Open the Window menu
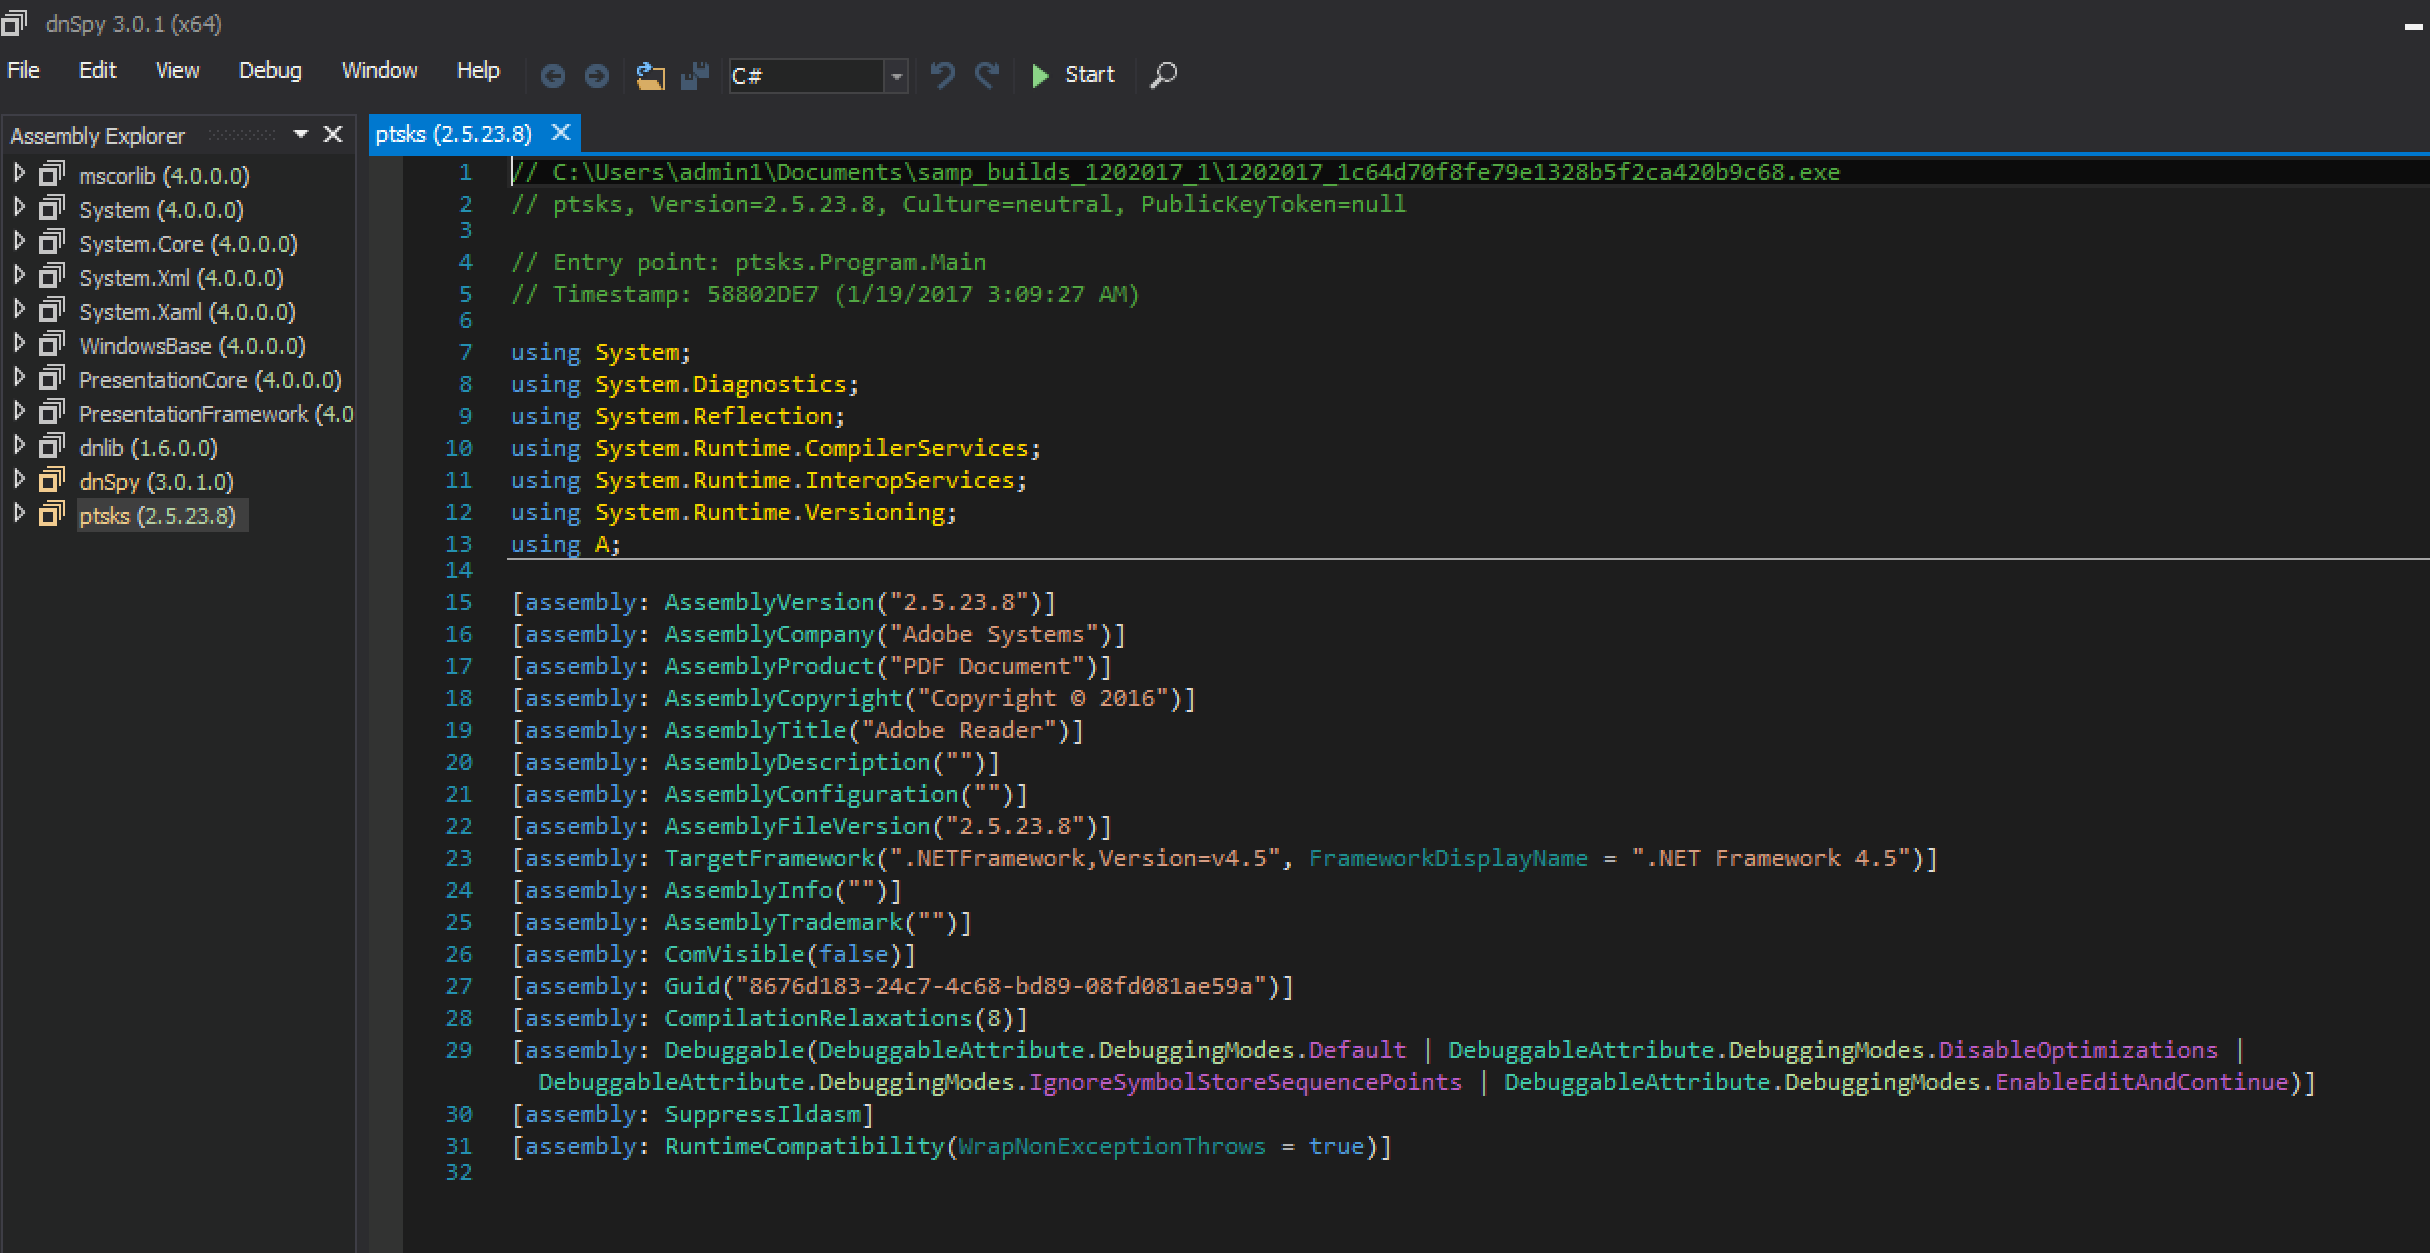 coord(379,71)
